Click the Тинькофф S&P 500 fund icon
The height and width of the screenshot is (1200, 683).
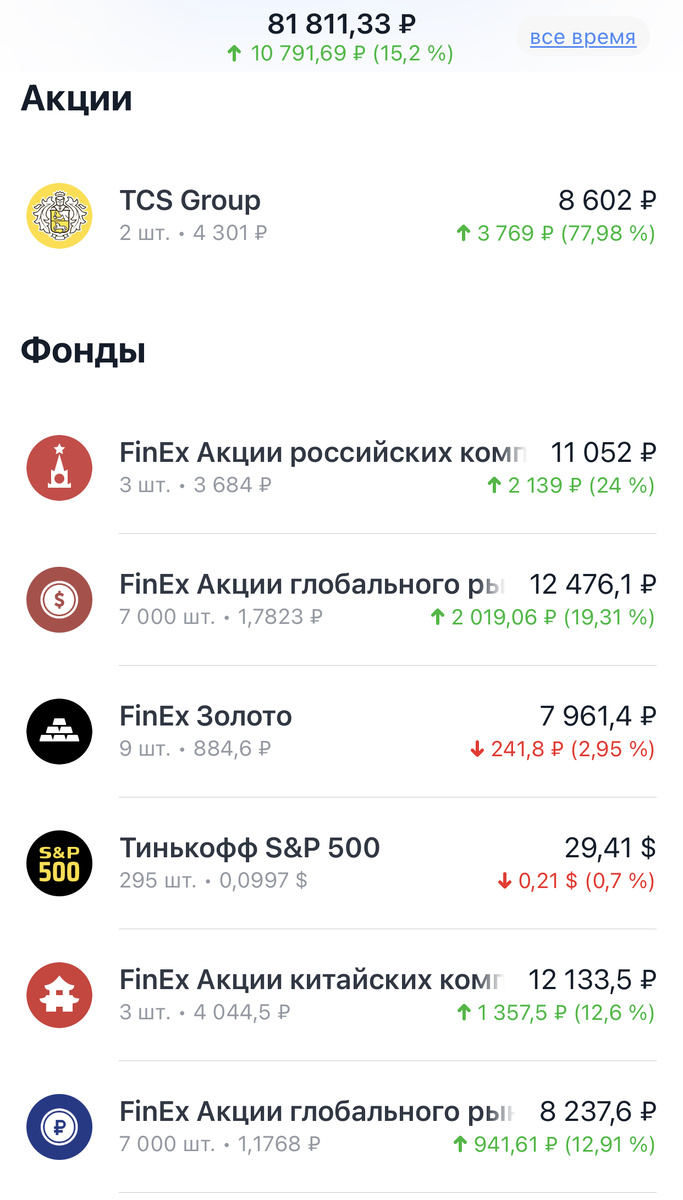point(59,863)
